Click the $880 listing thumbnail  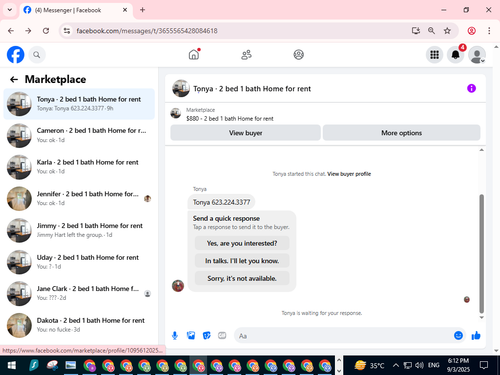coord(176,113)
